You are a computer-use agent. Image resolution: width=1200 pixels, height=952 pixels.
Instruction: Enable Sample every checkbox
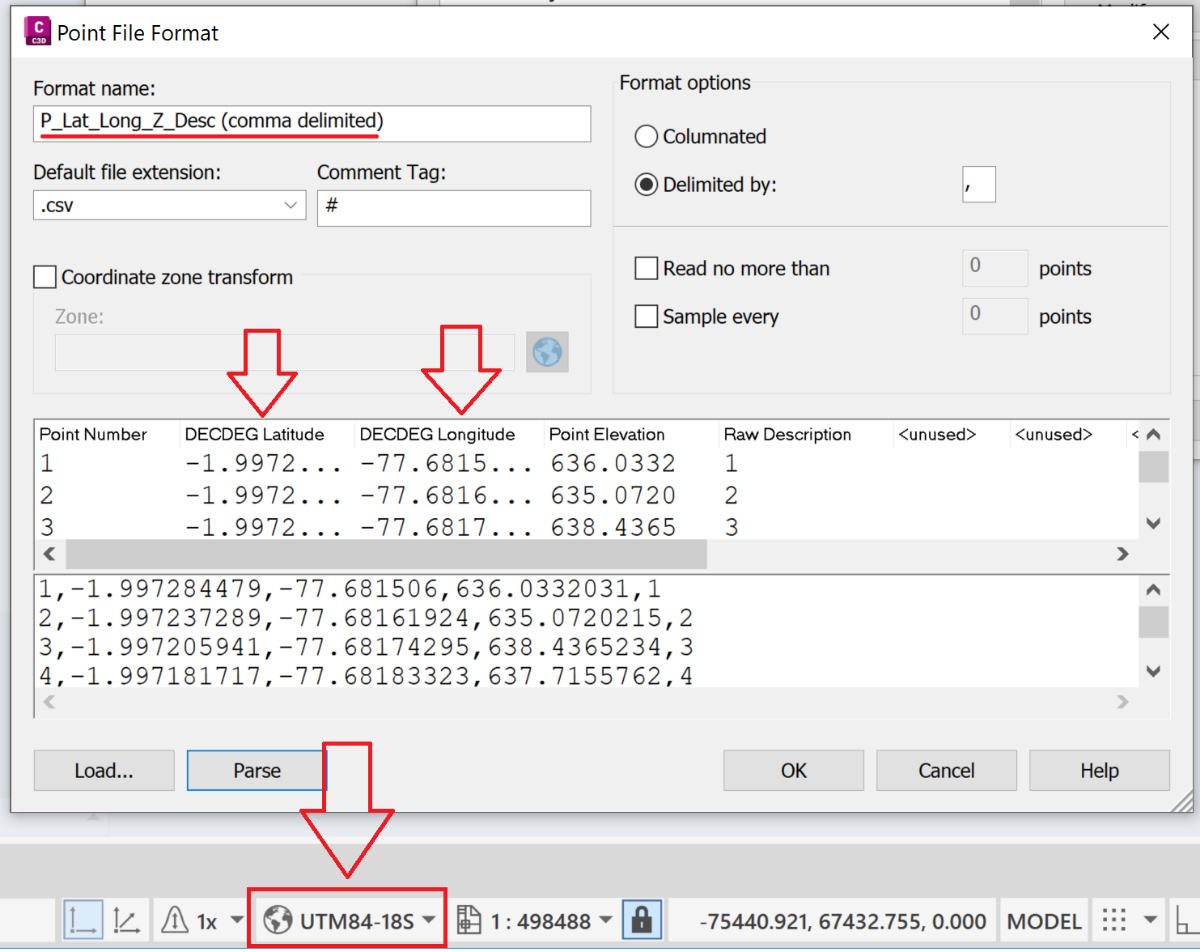[646, 317]
